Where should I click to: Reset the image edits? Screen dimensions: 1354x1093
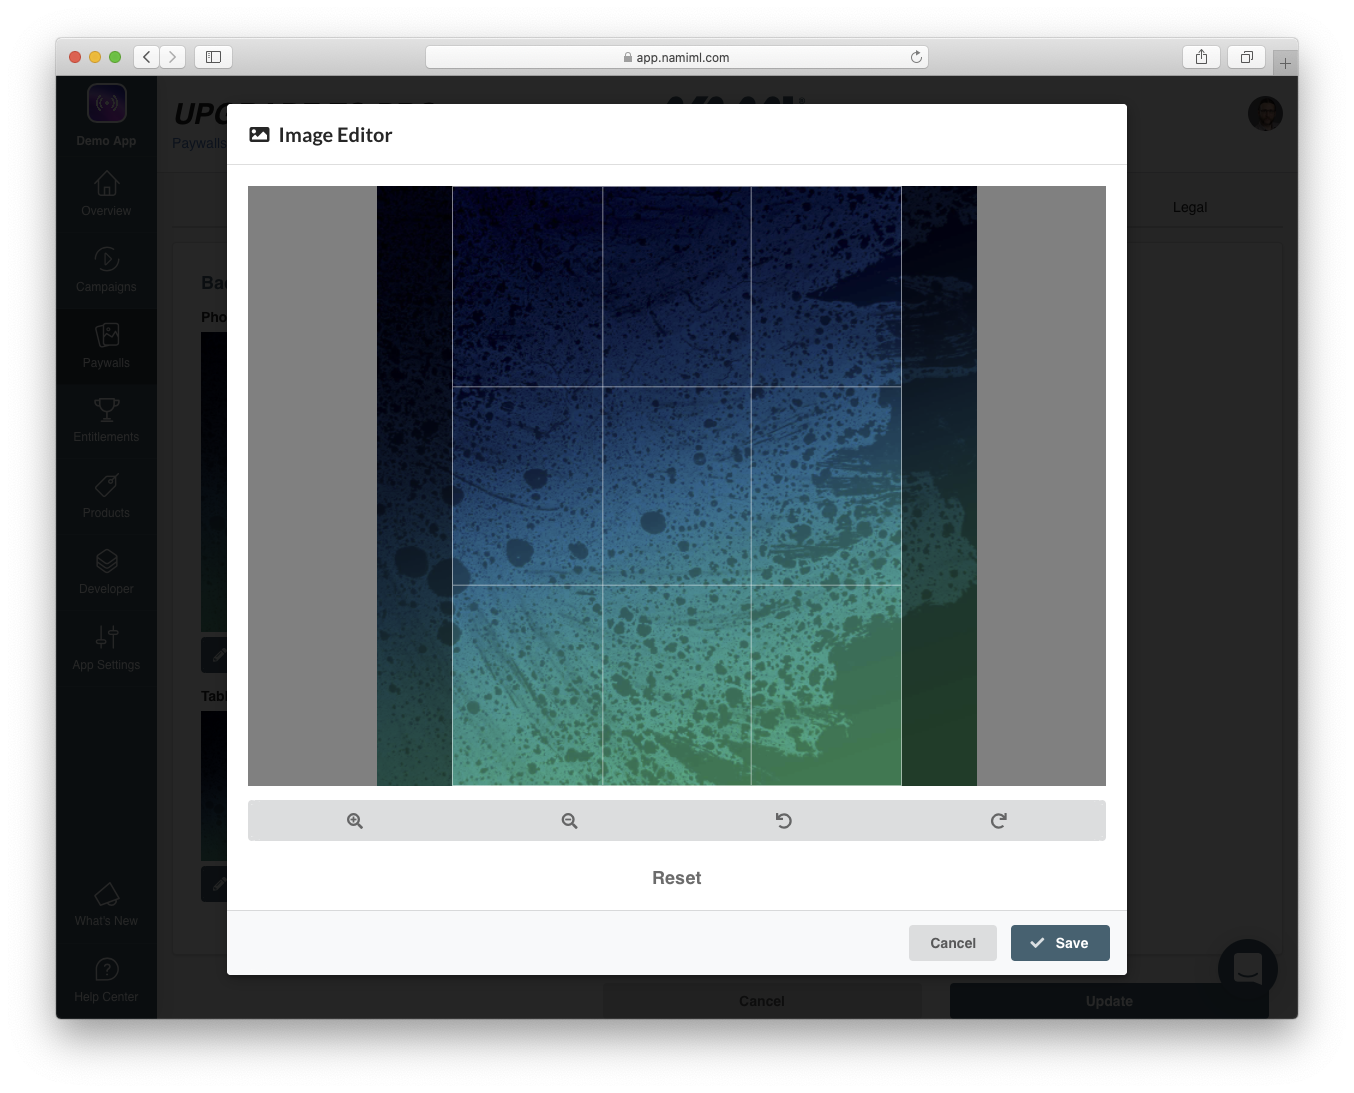tap(677, 878)
